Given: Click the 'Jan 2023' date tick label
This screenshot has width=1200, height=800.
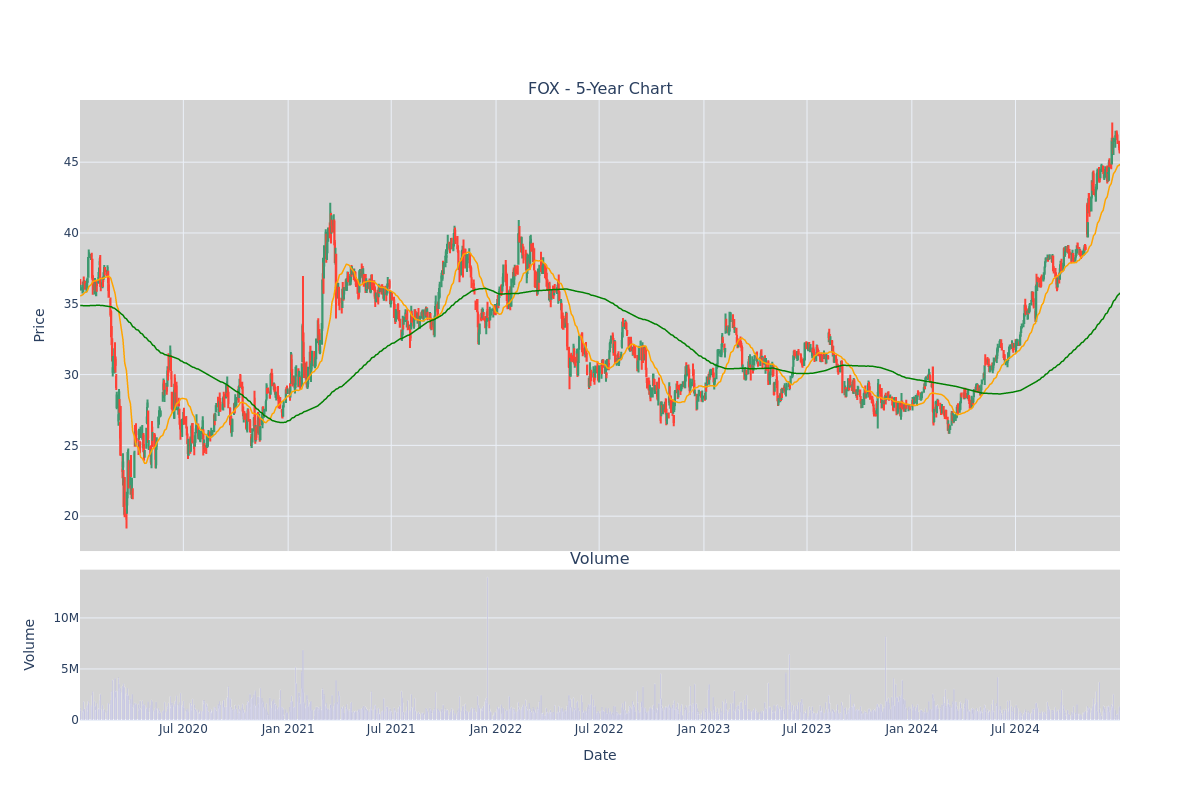Looking at the screenshot, I should [x=704, y=729].
